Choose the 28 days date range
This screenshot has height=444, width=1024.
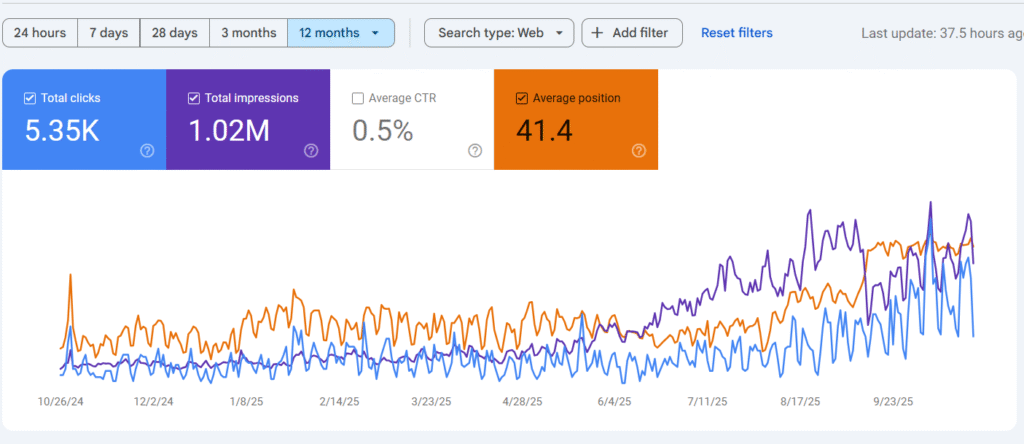(x=175, y=33)
